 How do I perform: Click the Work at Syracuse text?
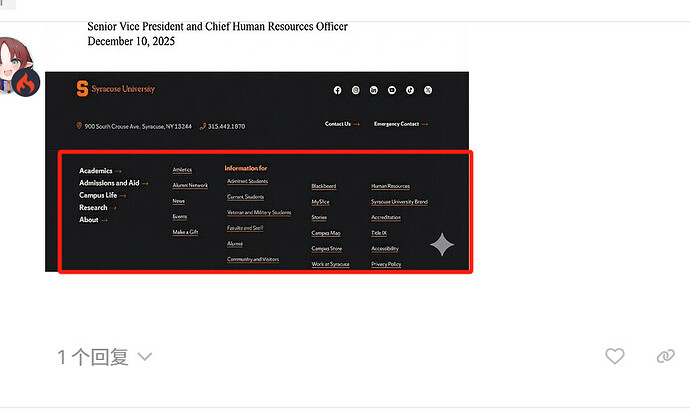(330, 264)
